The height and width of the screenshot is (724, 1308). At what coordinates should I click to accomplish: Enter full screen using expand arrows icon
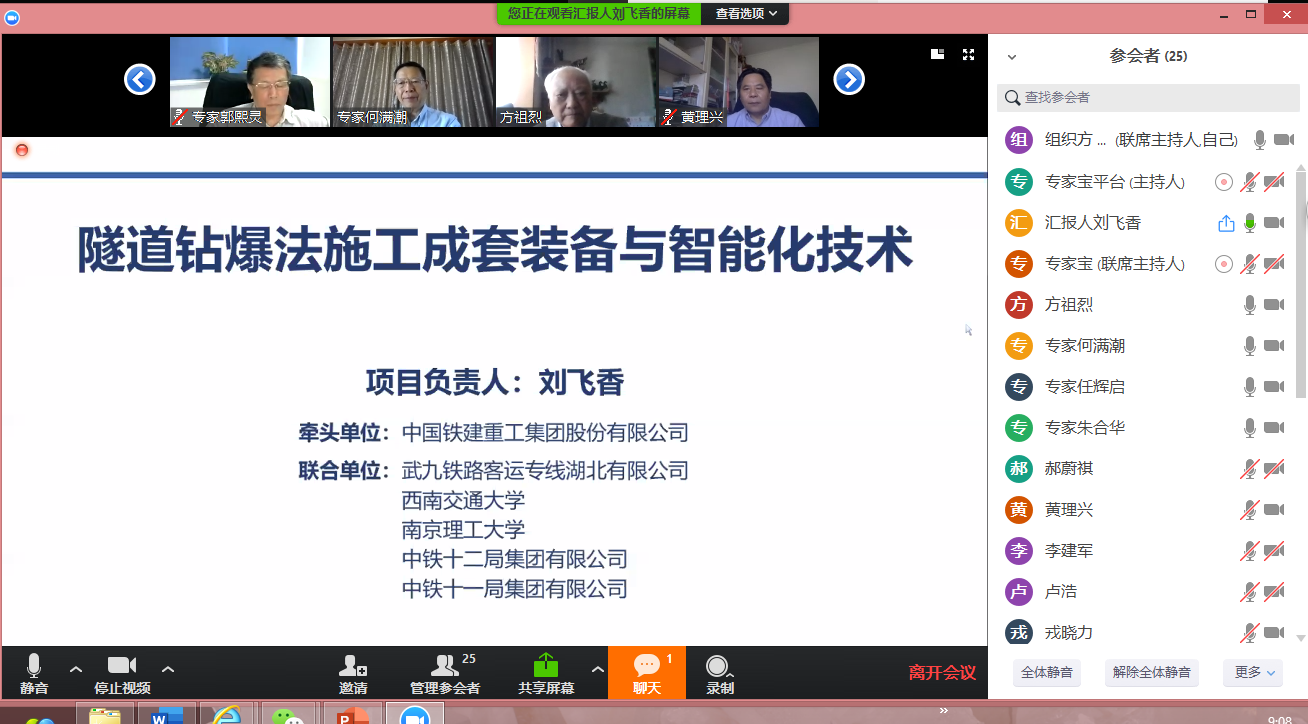click(968, 54)
